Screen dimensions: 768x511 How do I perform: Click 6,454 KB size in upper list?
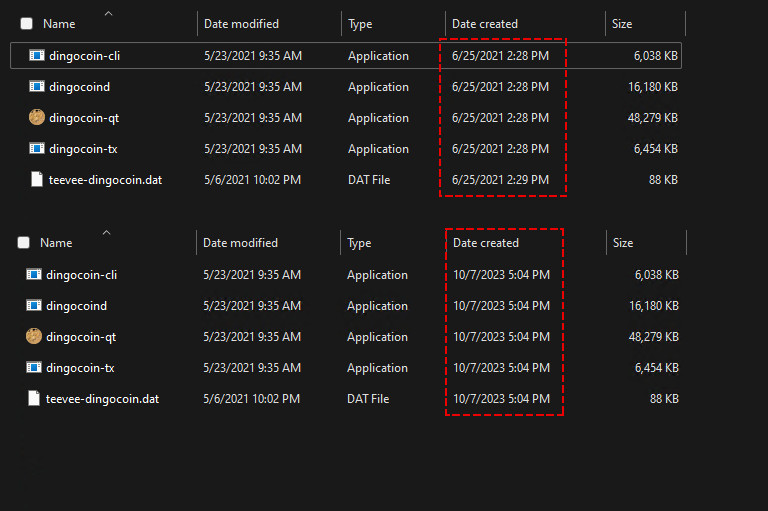656,149
